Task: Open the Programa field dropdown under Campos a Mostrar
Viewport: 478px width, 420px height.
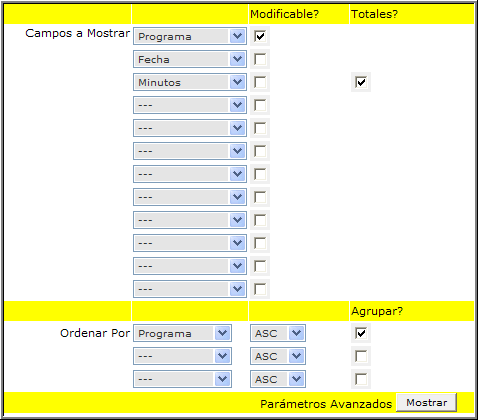Action: click(x=190, y=36)
